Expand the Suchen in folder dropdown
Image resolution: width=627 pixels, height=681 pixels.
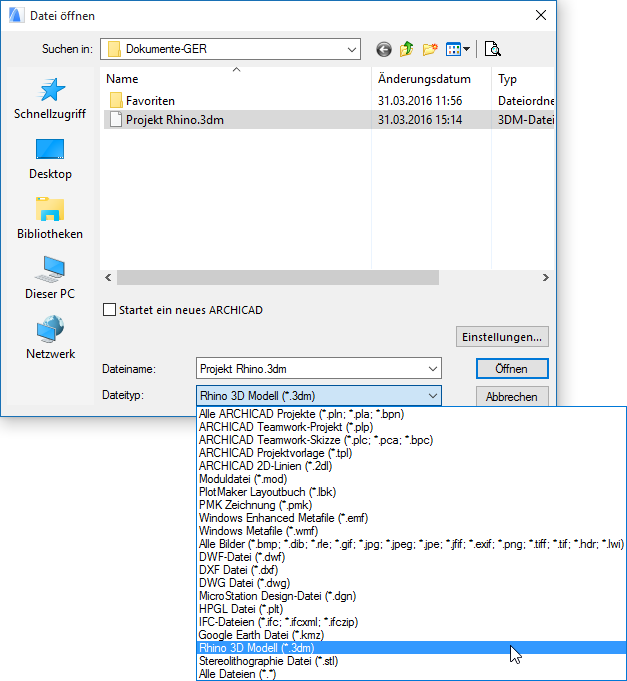[352, 50]
